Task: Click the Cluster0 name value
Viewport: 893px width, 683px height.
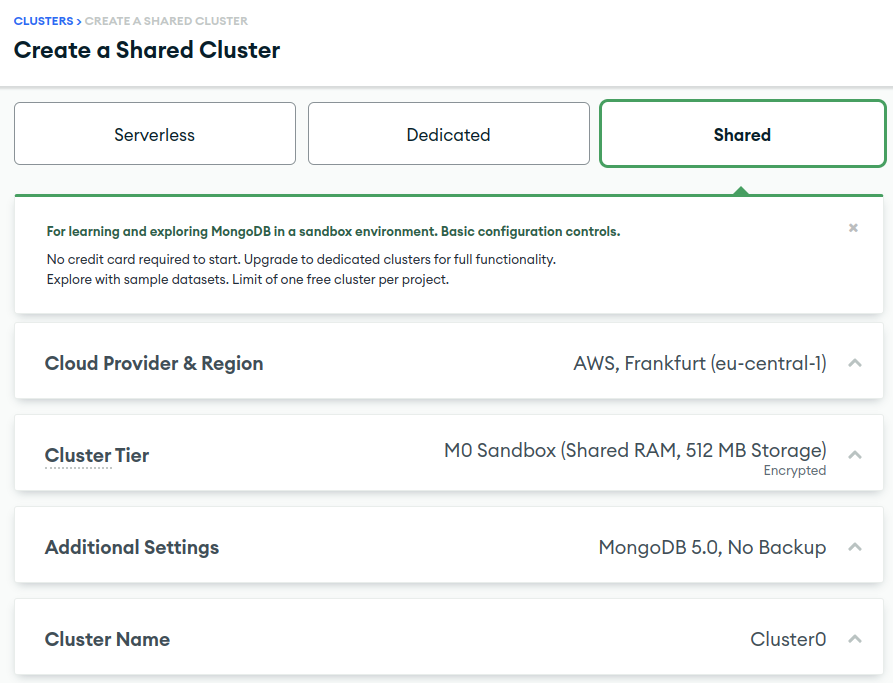Action: tap(788, 639)
